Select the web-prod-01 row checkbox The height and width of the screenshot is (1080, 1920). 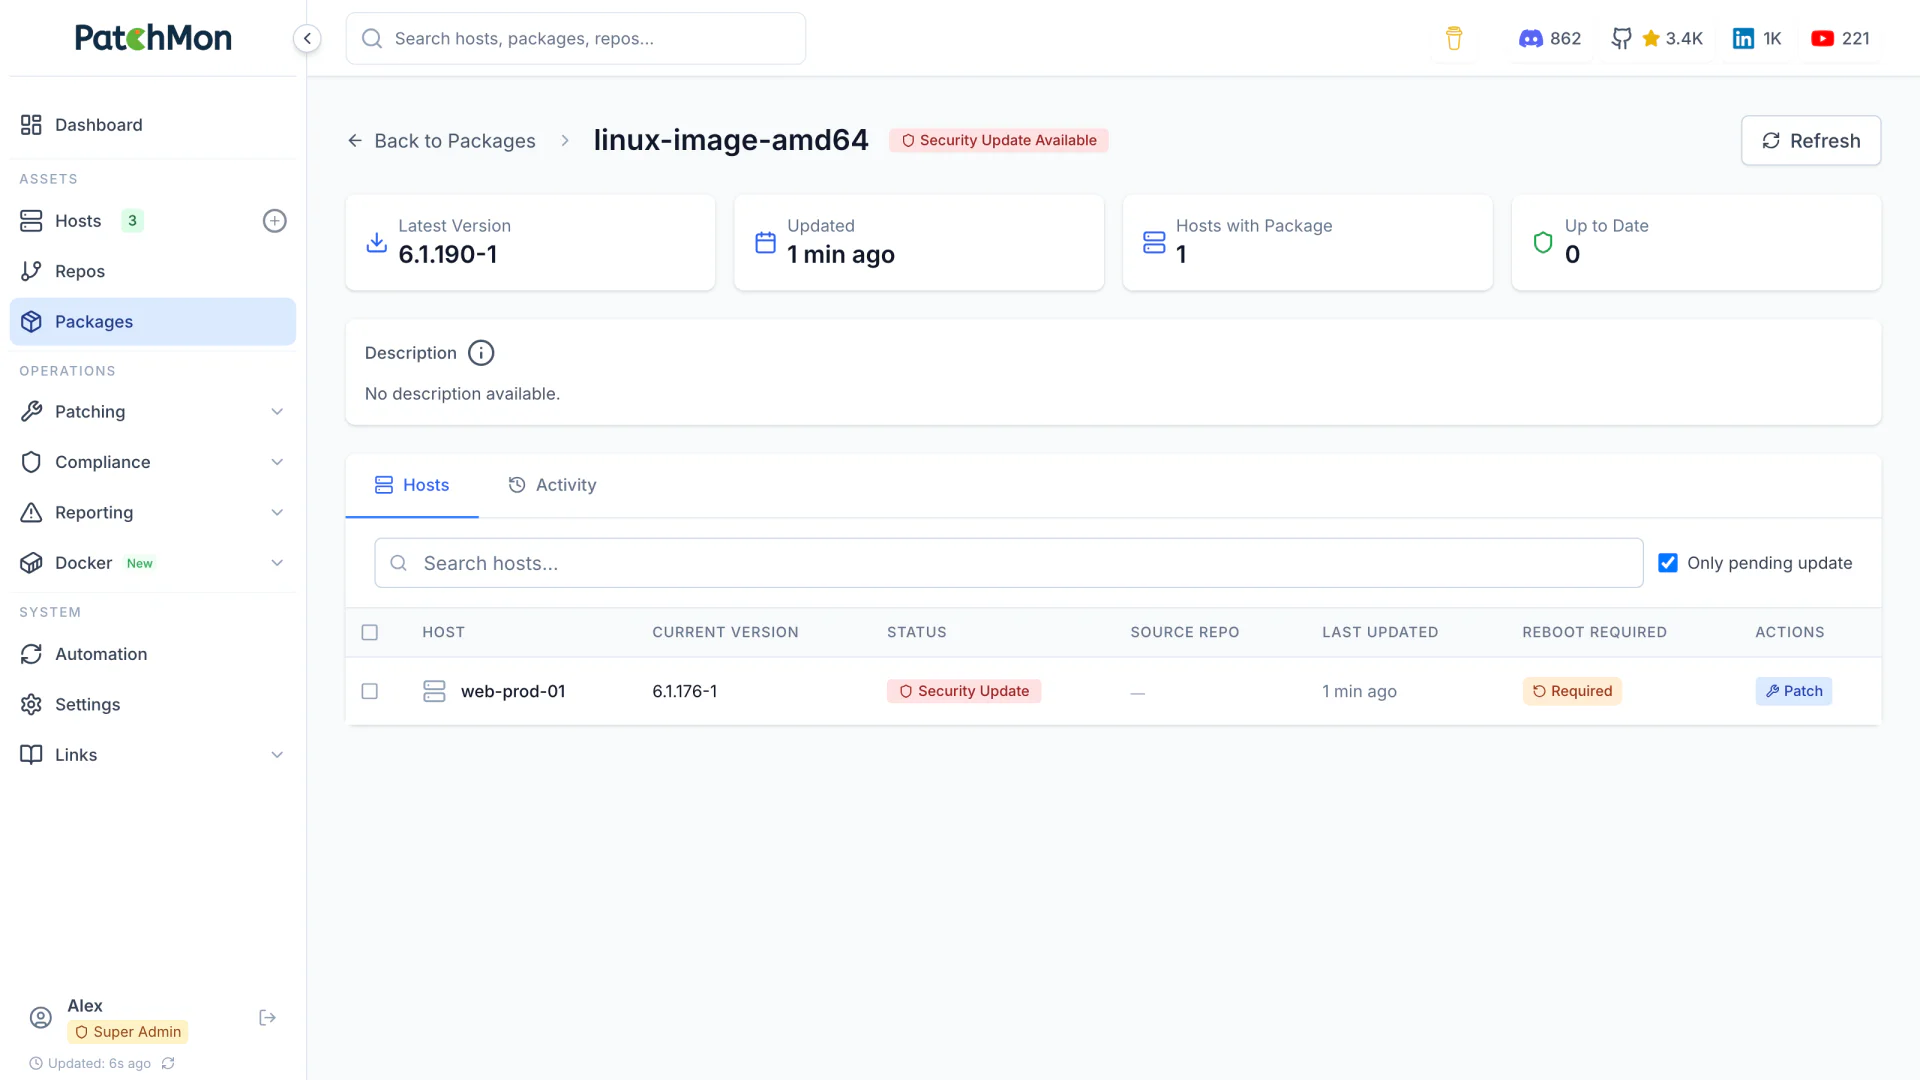click(370, 691)
